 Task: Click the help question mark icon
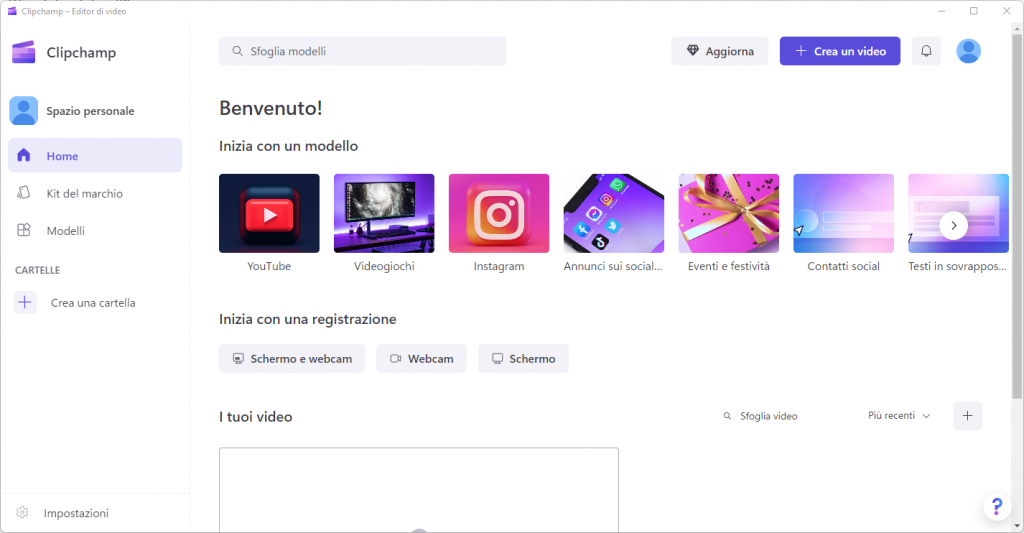997,506
